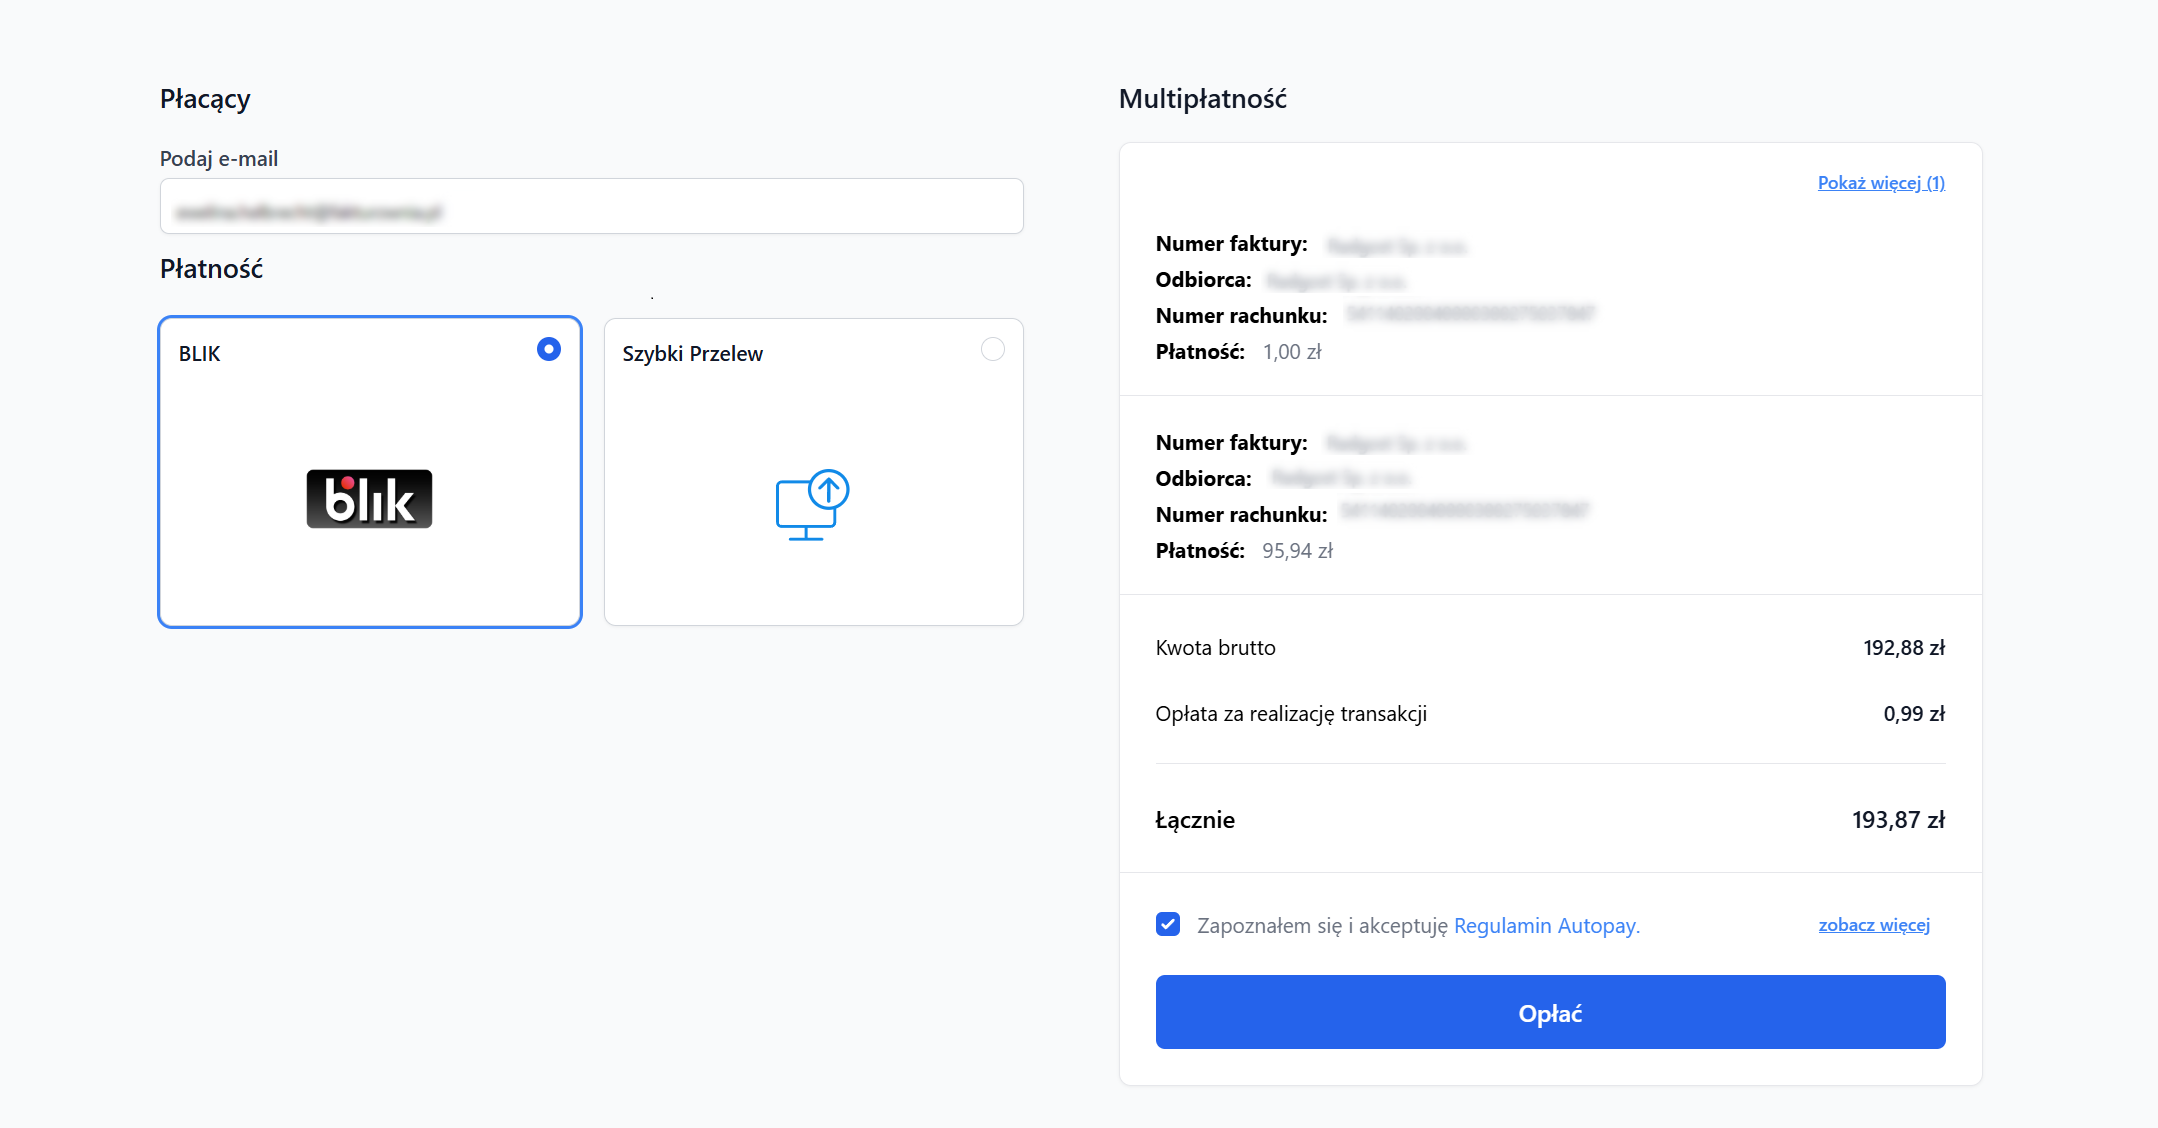Screen dimensions: 2158x1128
Task: Select the BLIK payment method card
Action: (x=368, y=472)
